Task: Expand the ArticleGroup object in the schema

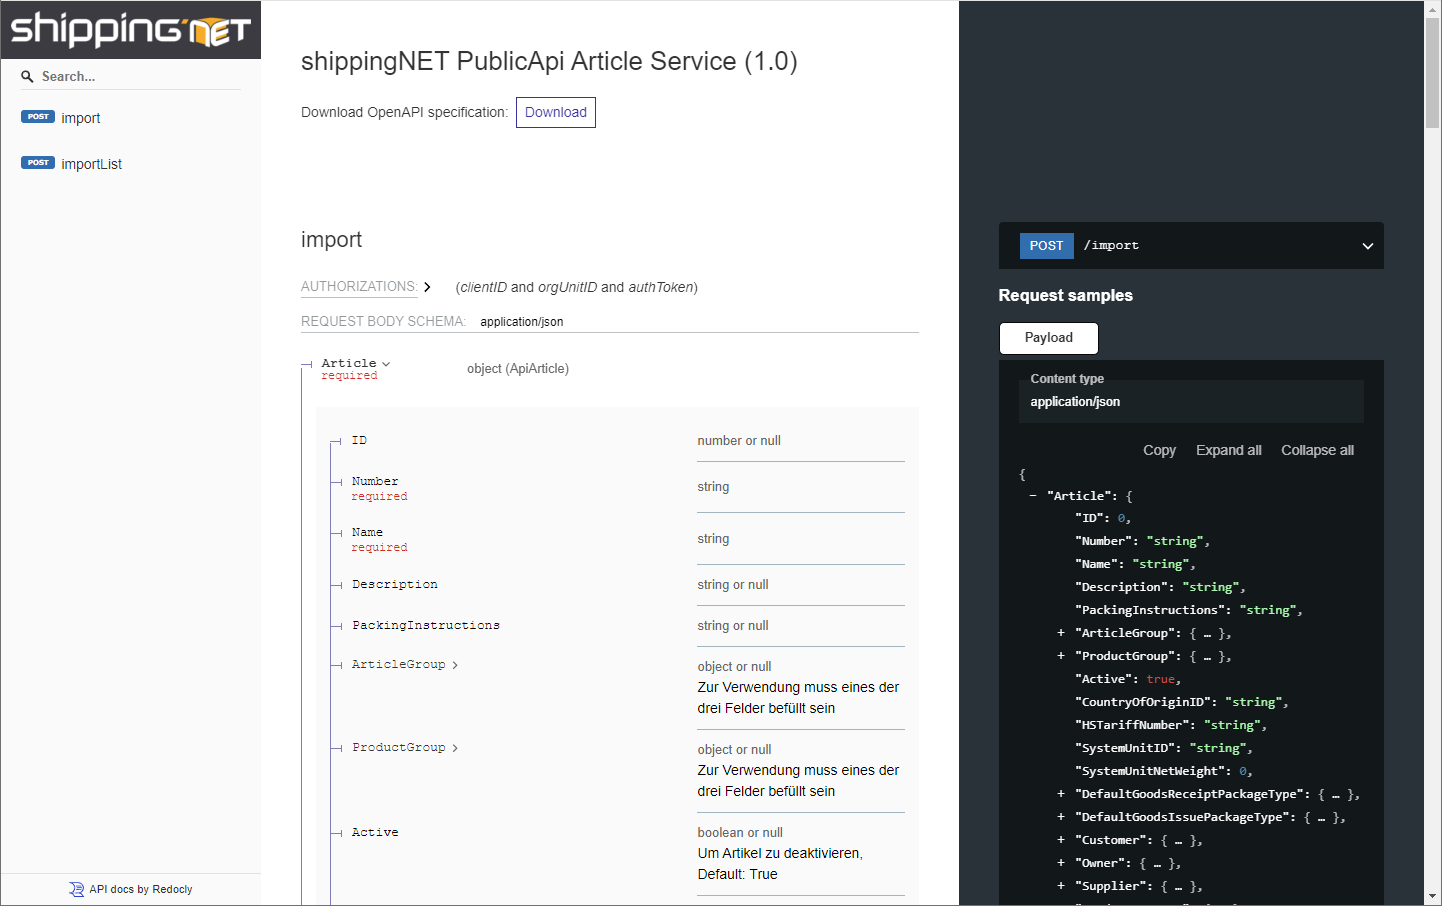Action: tap(454, 663)
